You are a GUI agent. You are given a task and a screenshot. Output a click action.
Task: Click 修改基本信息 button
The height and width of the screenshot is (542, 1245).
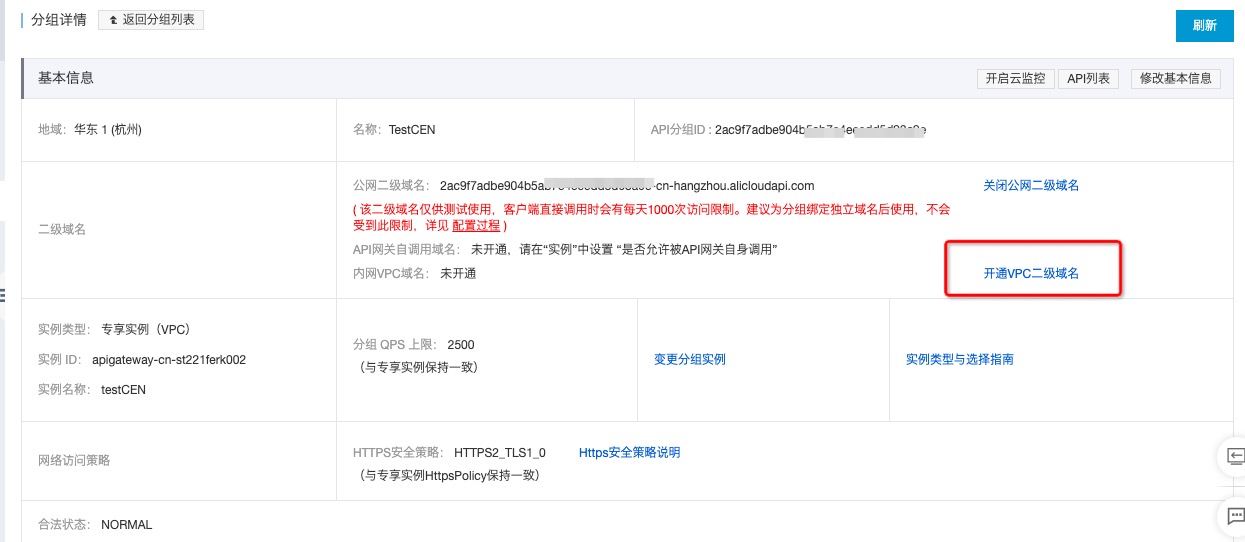click(1175, 79)
